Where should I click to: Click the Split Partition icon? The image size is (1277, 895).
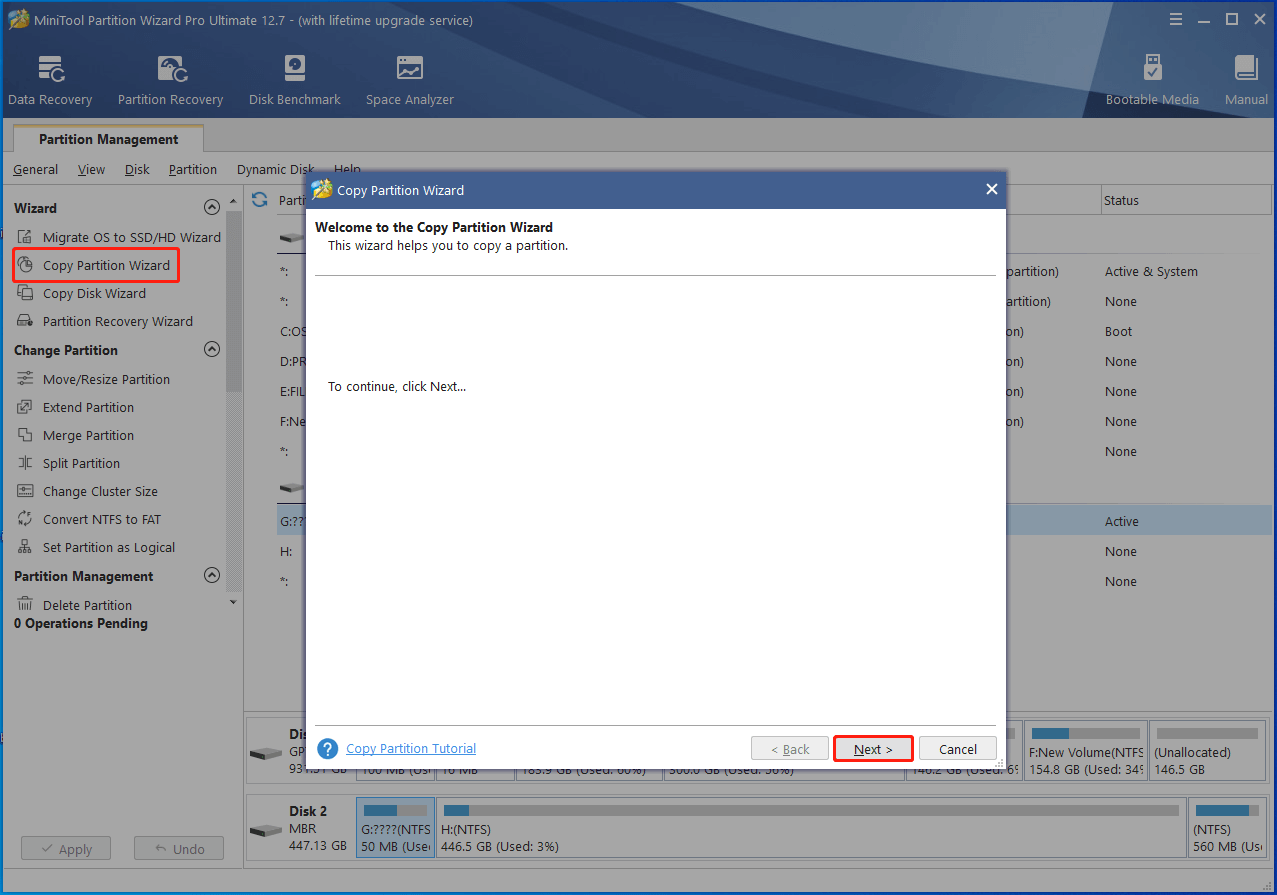[25, 463]
